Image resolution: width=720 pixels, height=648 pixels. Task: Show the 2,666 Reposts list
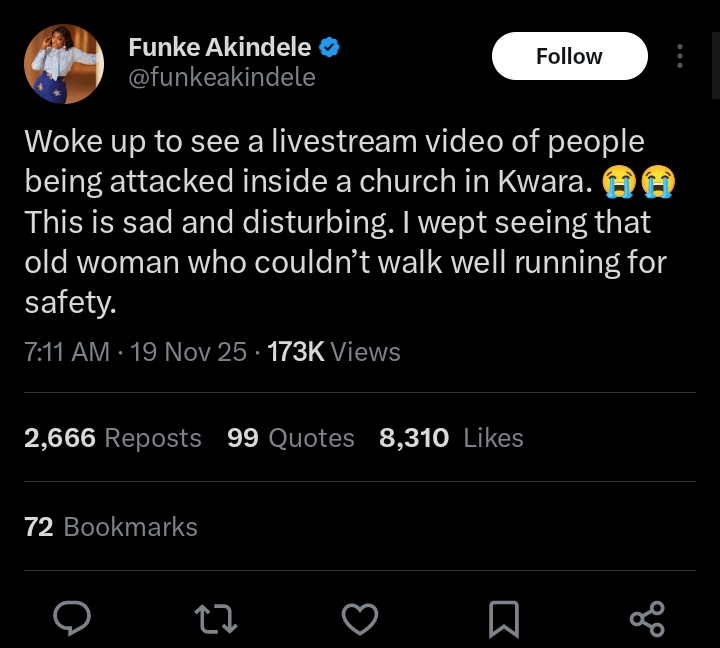pos(112,438)
